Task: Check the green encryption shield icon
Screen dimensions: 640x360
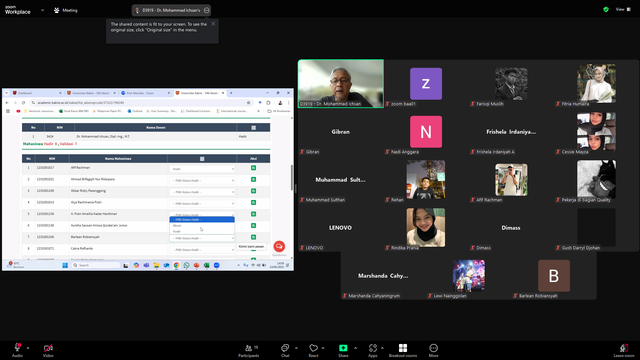Action: click(x=606, y=9)
